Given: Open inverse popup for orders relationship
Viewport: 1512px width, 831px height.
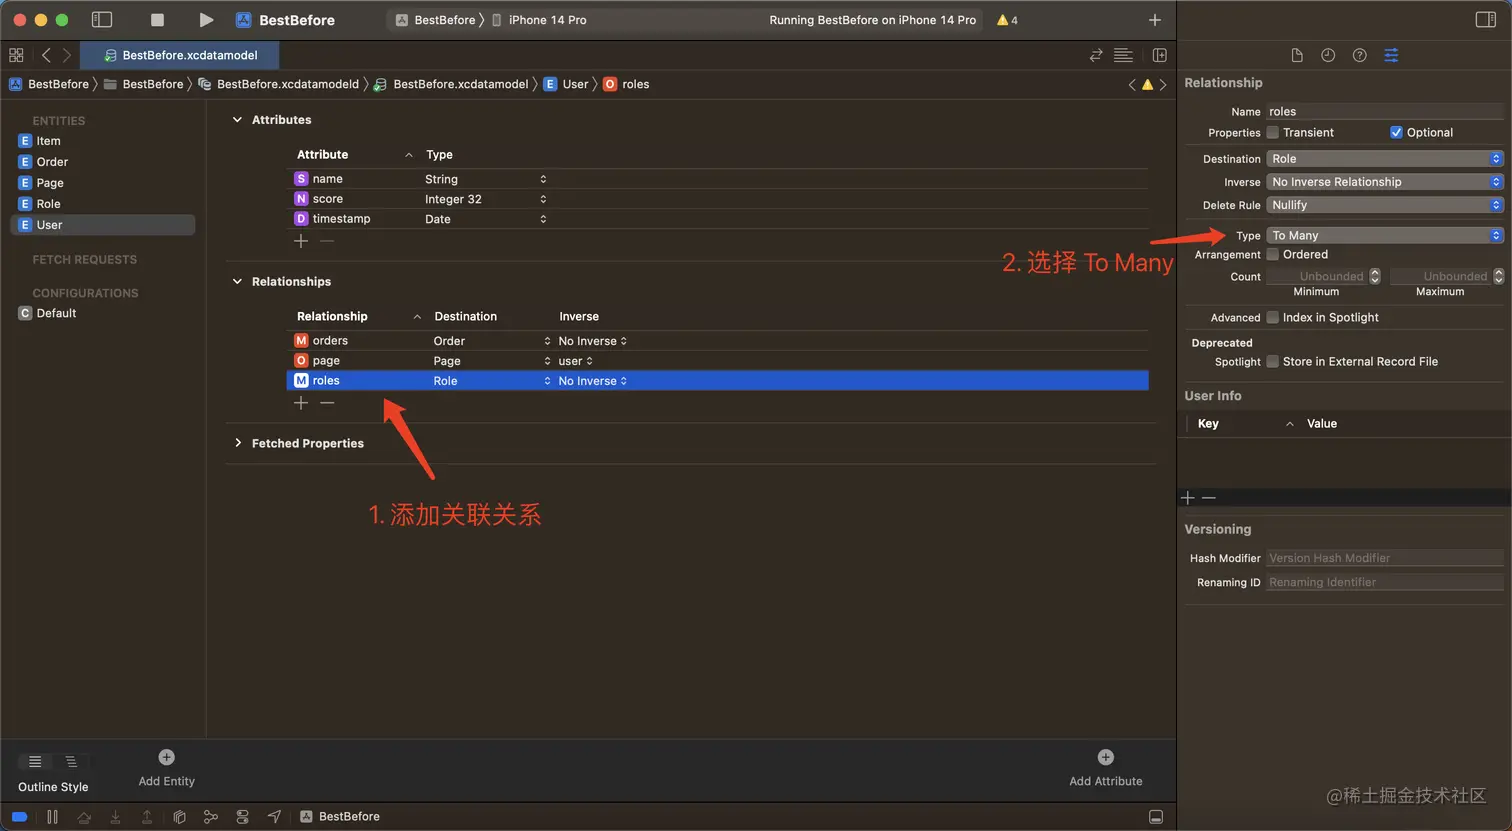Looking at the screenshot, I should [593, 341].
